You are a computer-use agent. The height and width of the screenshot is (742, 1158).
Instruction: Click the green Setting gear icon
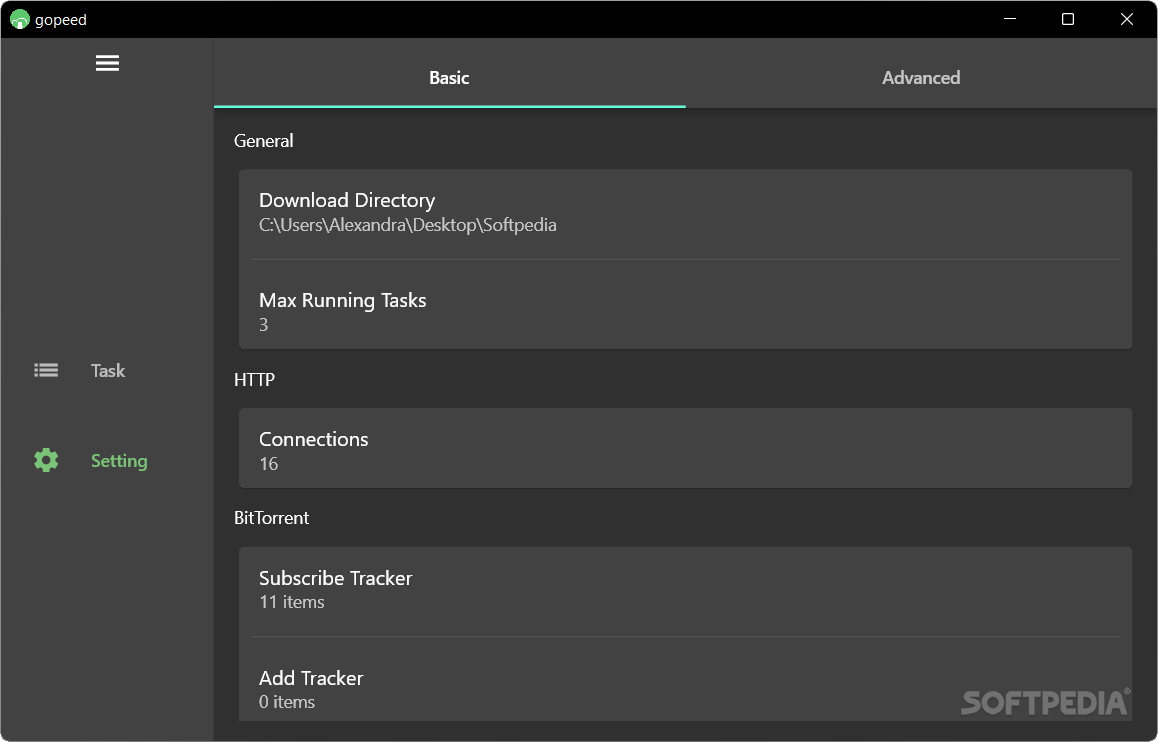[46, 460]
